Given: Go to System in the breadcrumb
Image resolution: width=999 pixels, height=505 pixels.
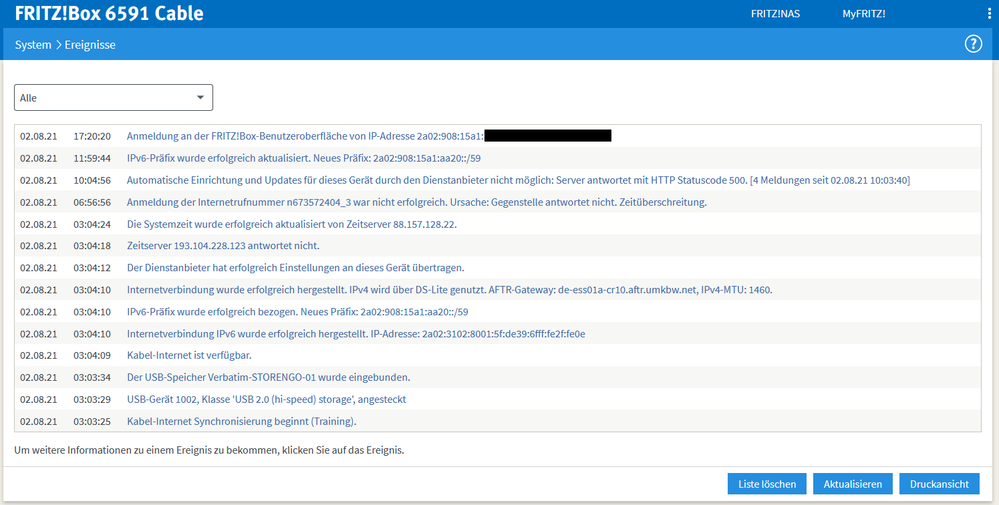Looking at the screenshot, I should [x=33, y=45].
